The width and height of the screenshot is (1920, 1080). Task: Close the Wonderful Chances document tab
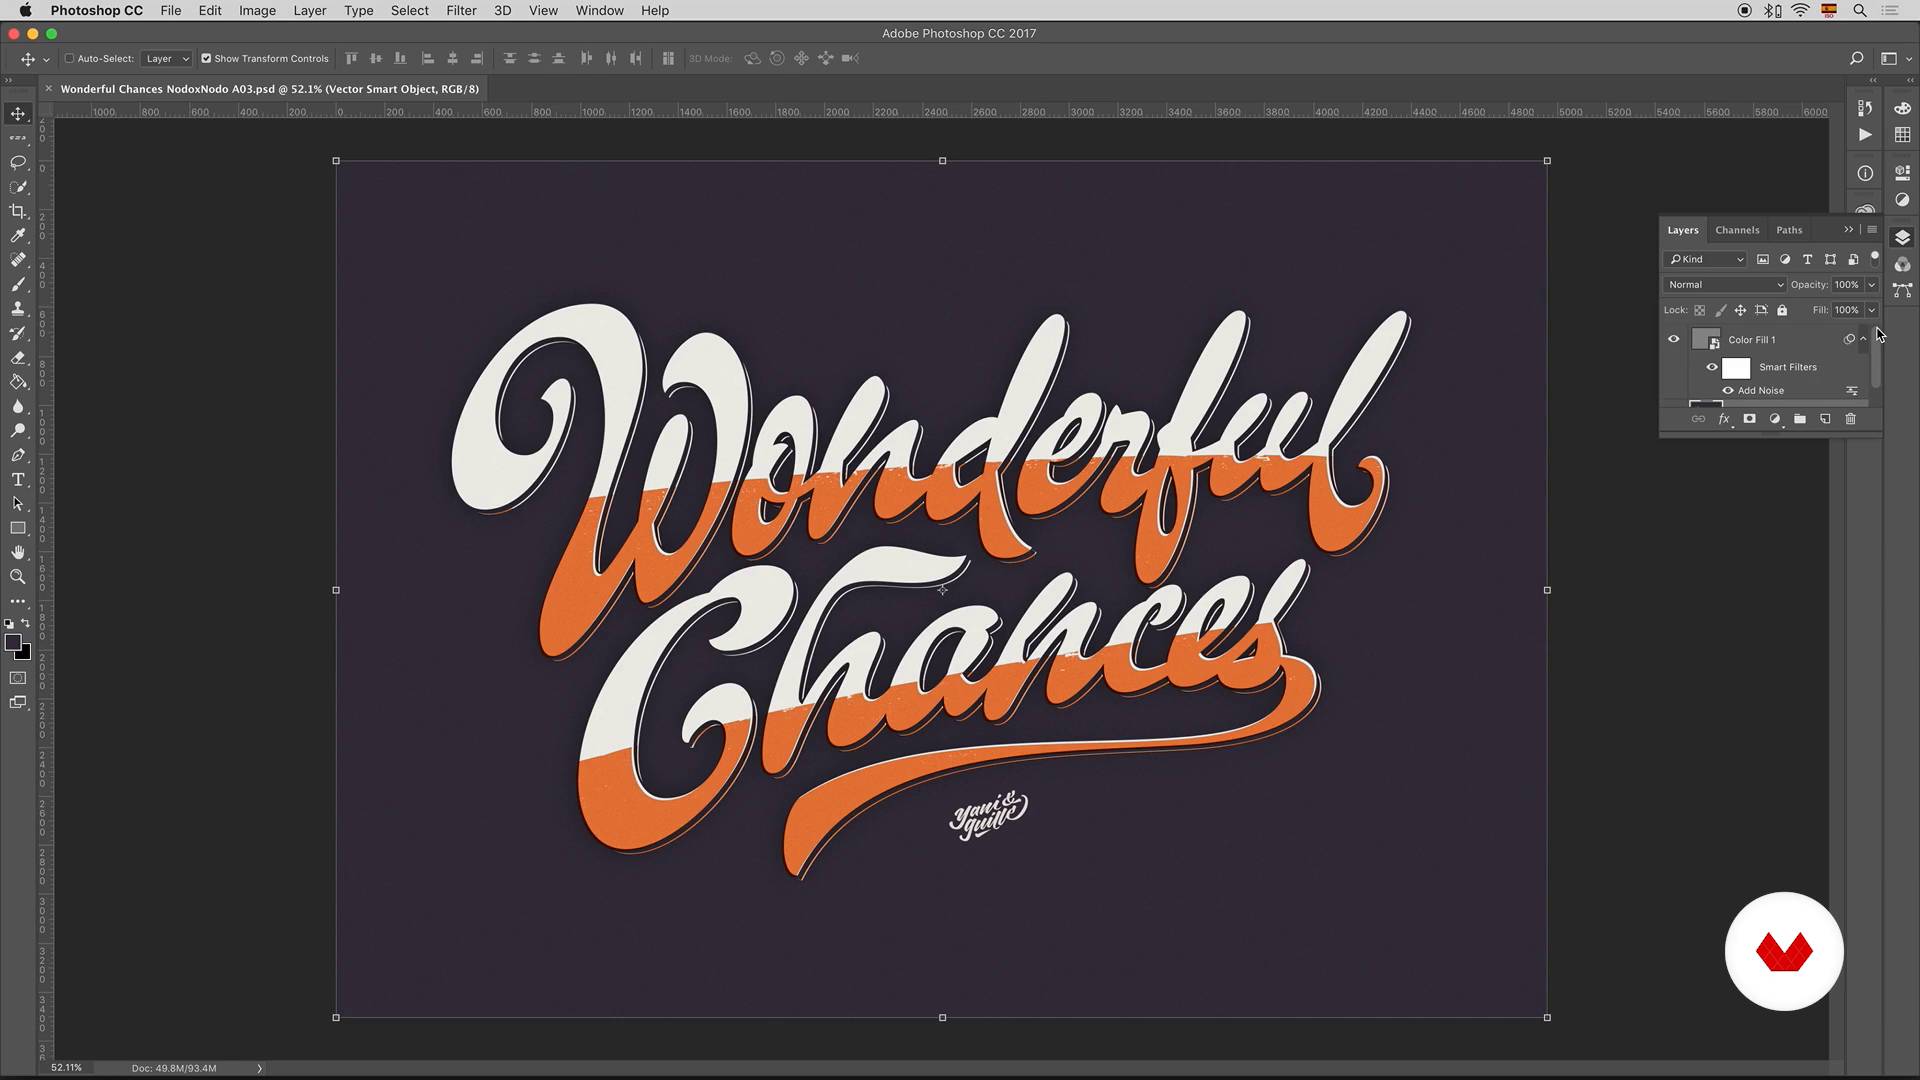(48, 89)
